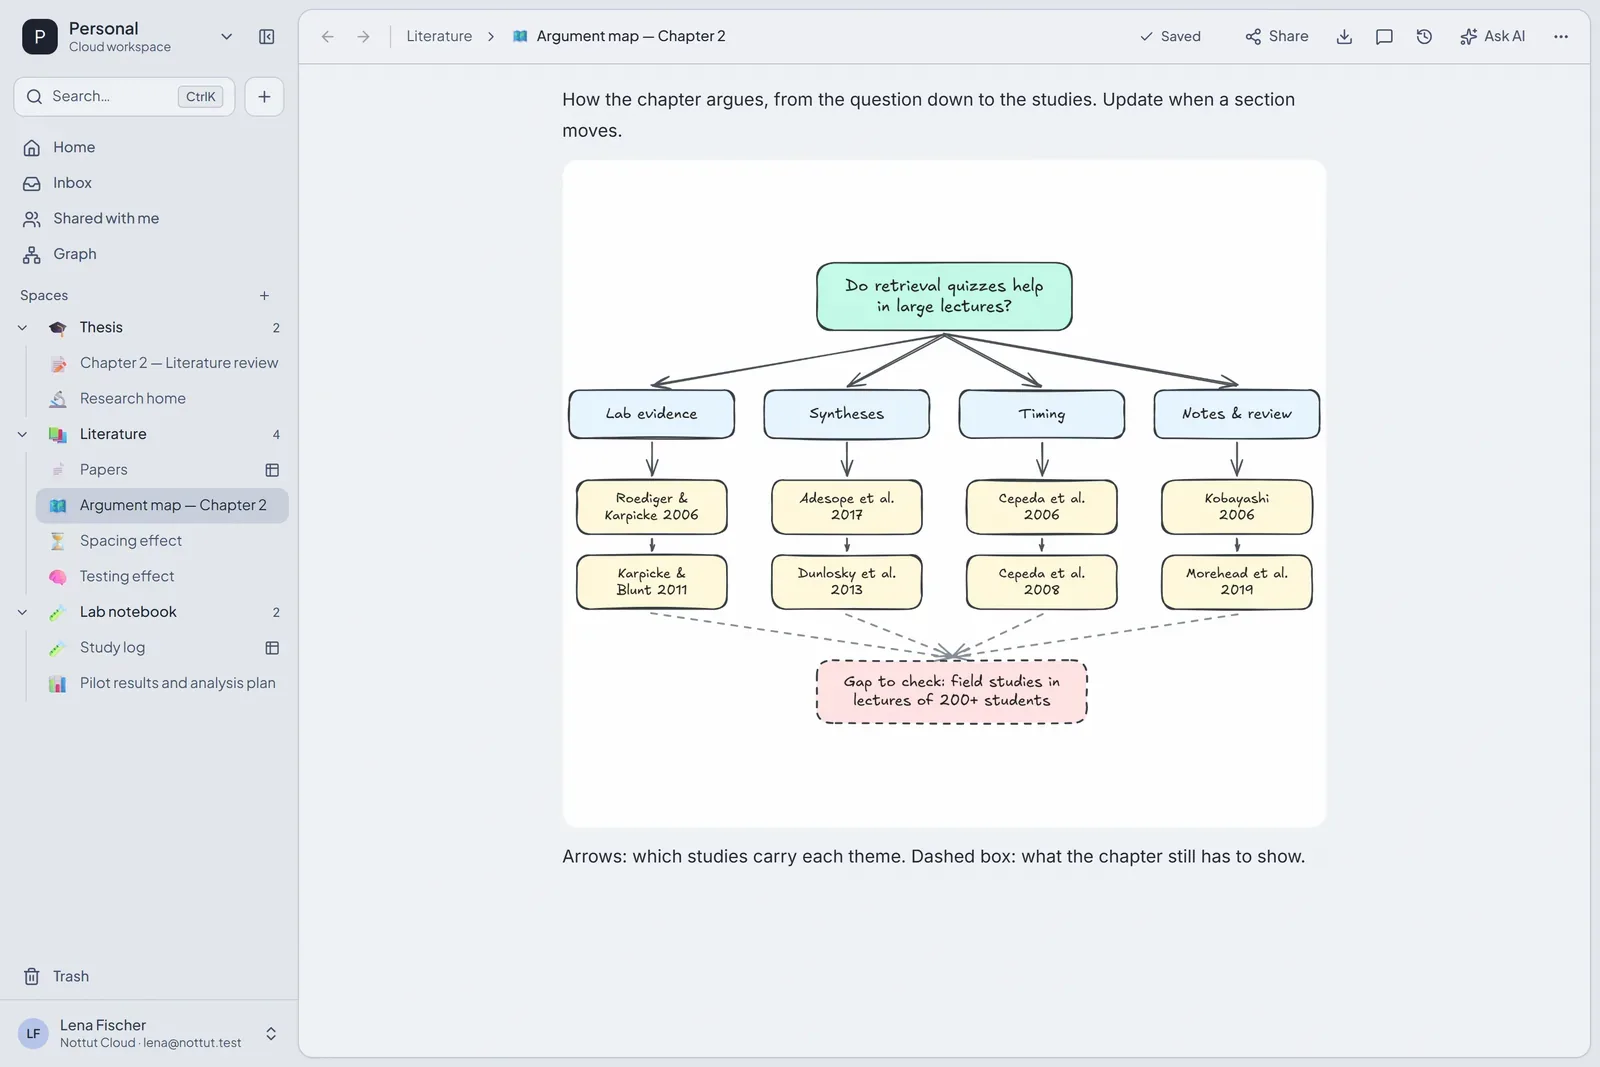Click the Search input field
The image size is (1600, 1067).
pyautogui.click(x=124, y=97)
